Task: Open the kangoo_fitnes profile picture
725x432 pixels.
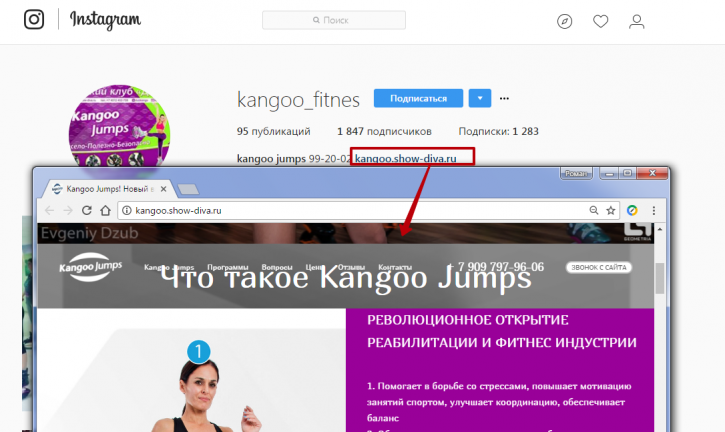Action: click(x=119, y=126)
